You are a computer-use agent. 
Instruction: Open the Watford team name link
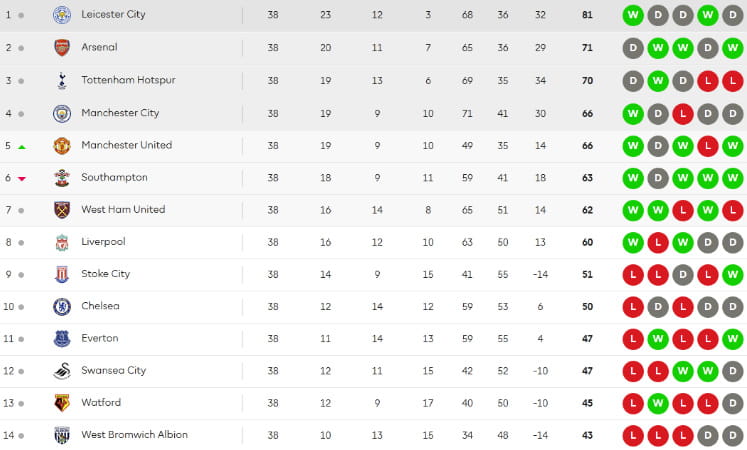(x=101, y=402)
